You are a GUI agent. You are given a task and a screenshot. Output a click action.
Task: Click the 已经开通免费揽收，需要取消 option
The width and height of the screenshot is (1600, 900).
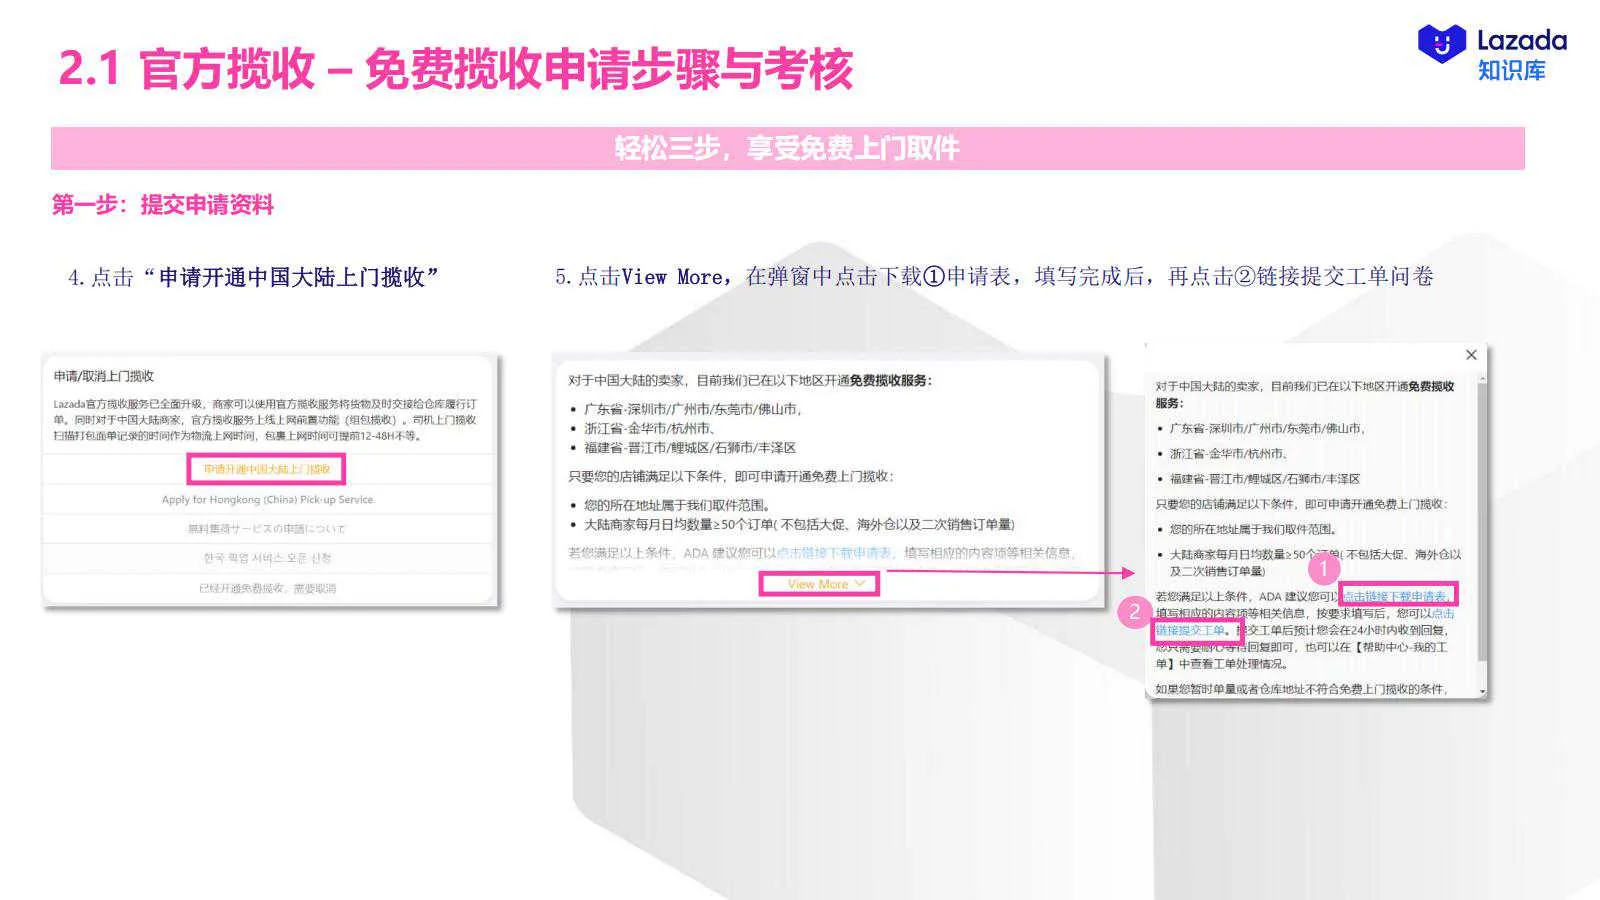268,586
